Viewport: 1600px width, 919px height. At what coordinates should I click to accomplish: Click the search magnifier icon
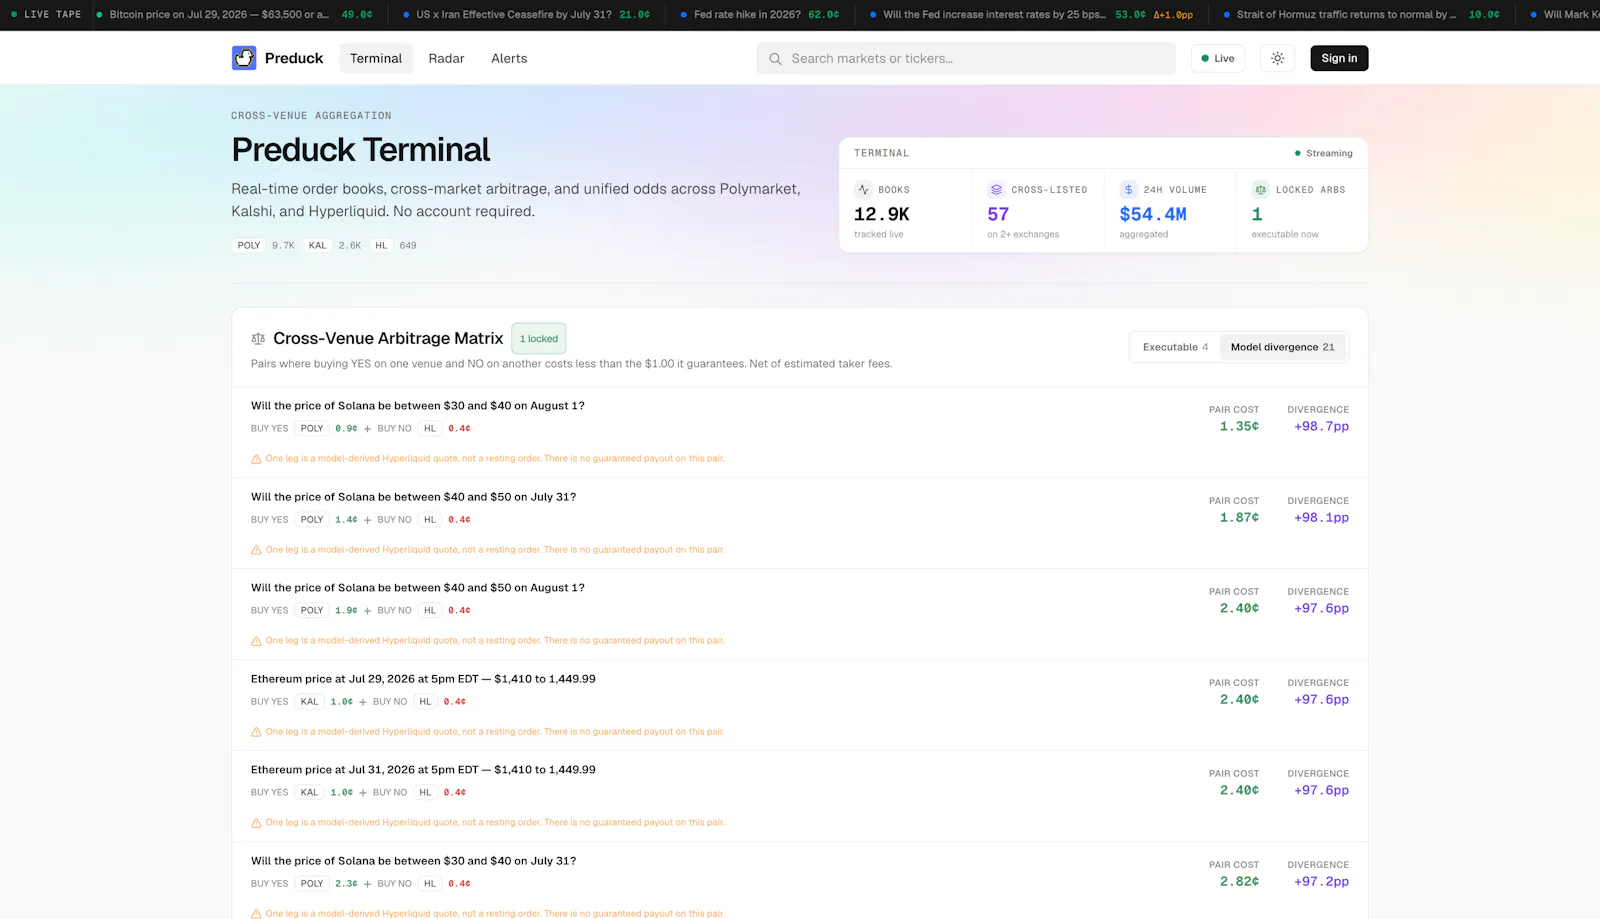coord(775,59)
